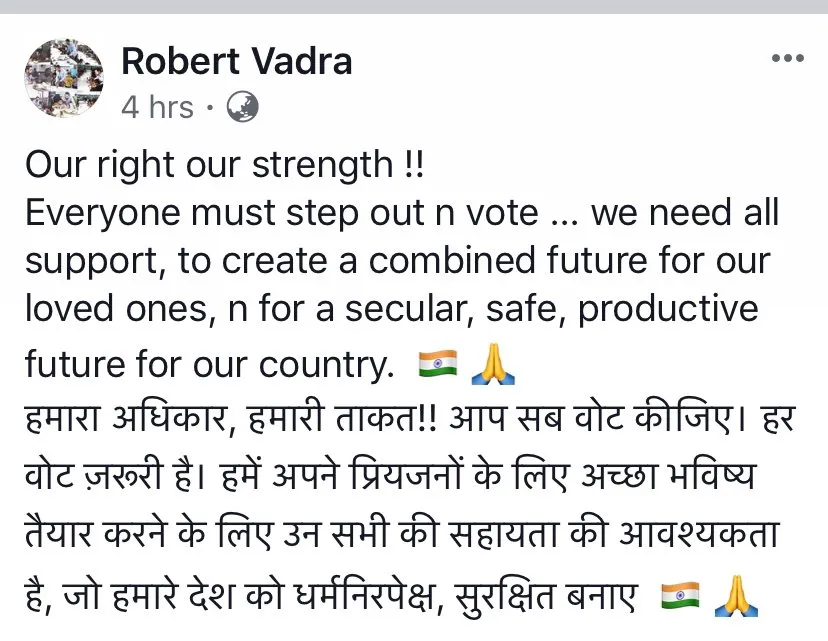Screen dimensions: 828x641
Task: Click the line 'Our right our strength !!'
Action: pos(224,165)
